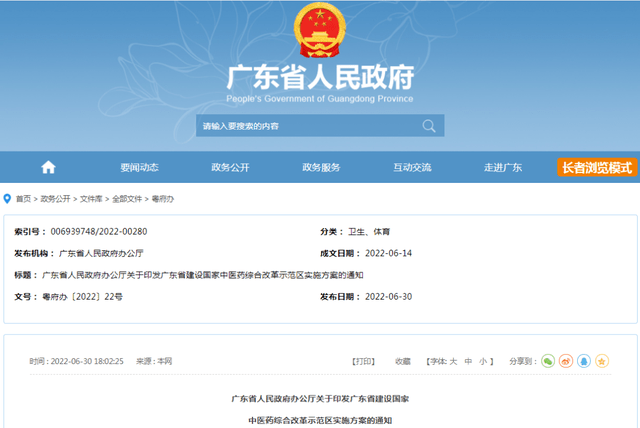Screen dimensions: 640x428
Task: Set font size to 小 (small)
Action: click(x=482, y=360)
